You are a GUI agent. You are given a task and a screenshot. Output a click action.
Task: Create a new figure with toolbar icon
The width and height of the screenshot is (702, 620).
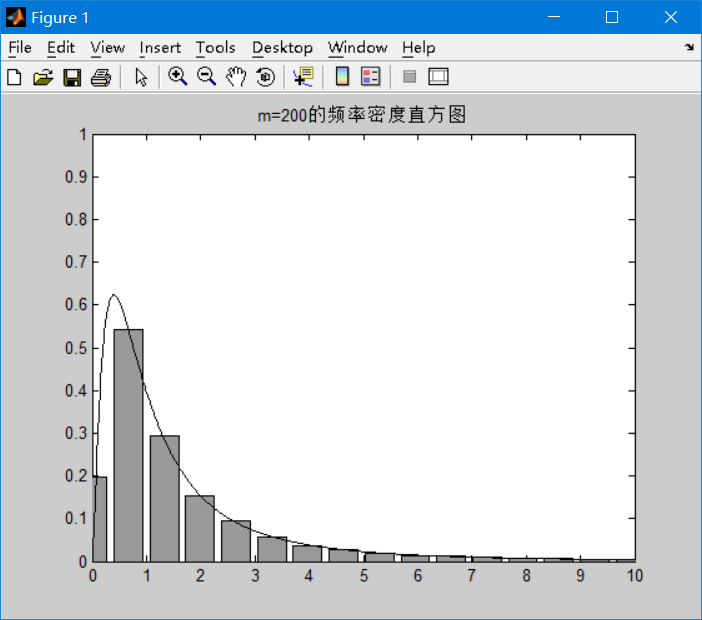14,77
